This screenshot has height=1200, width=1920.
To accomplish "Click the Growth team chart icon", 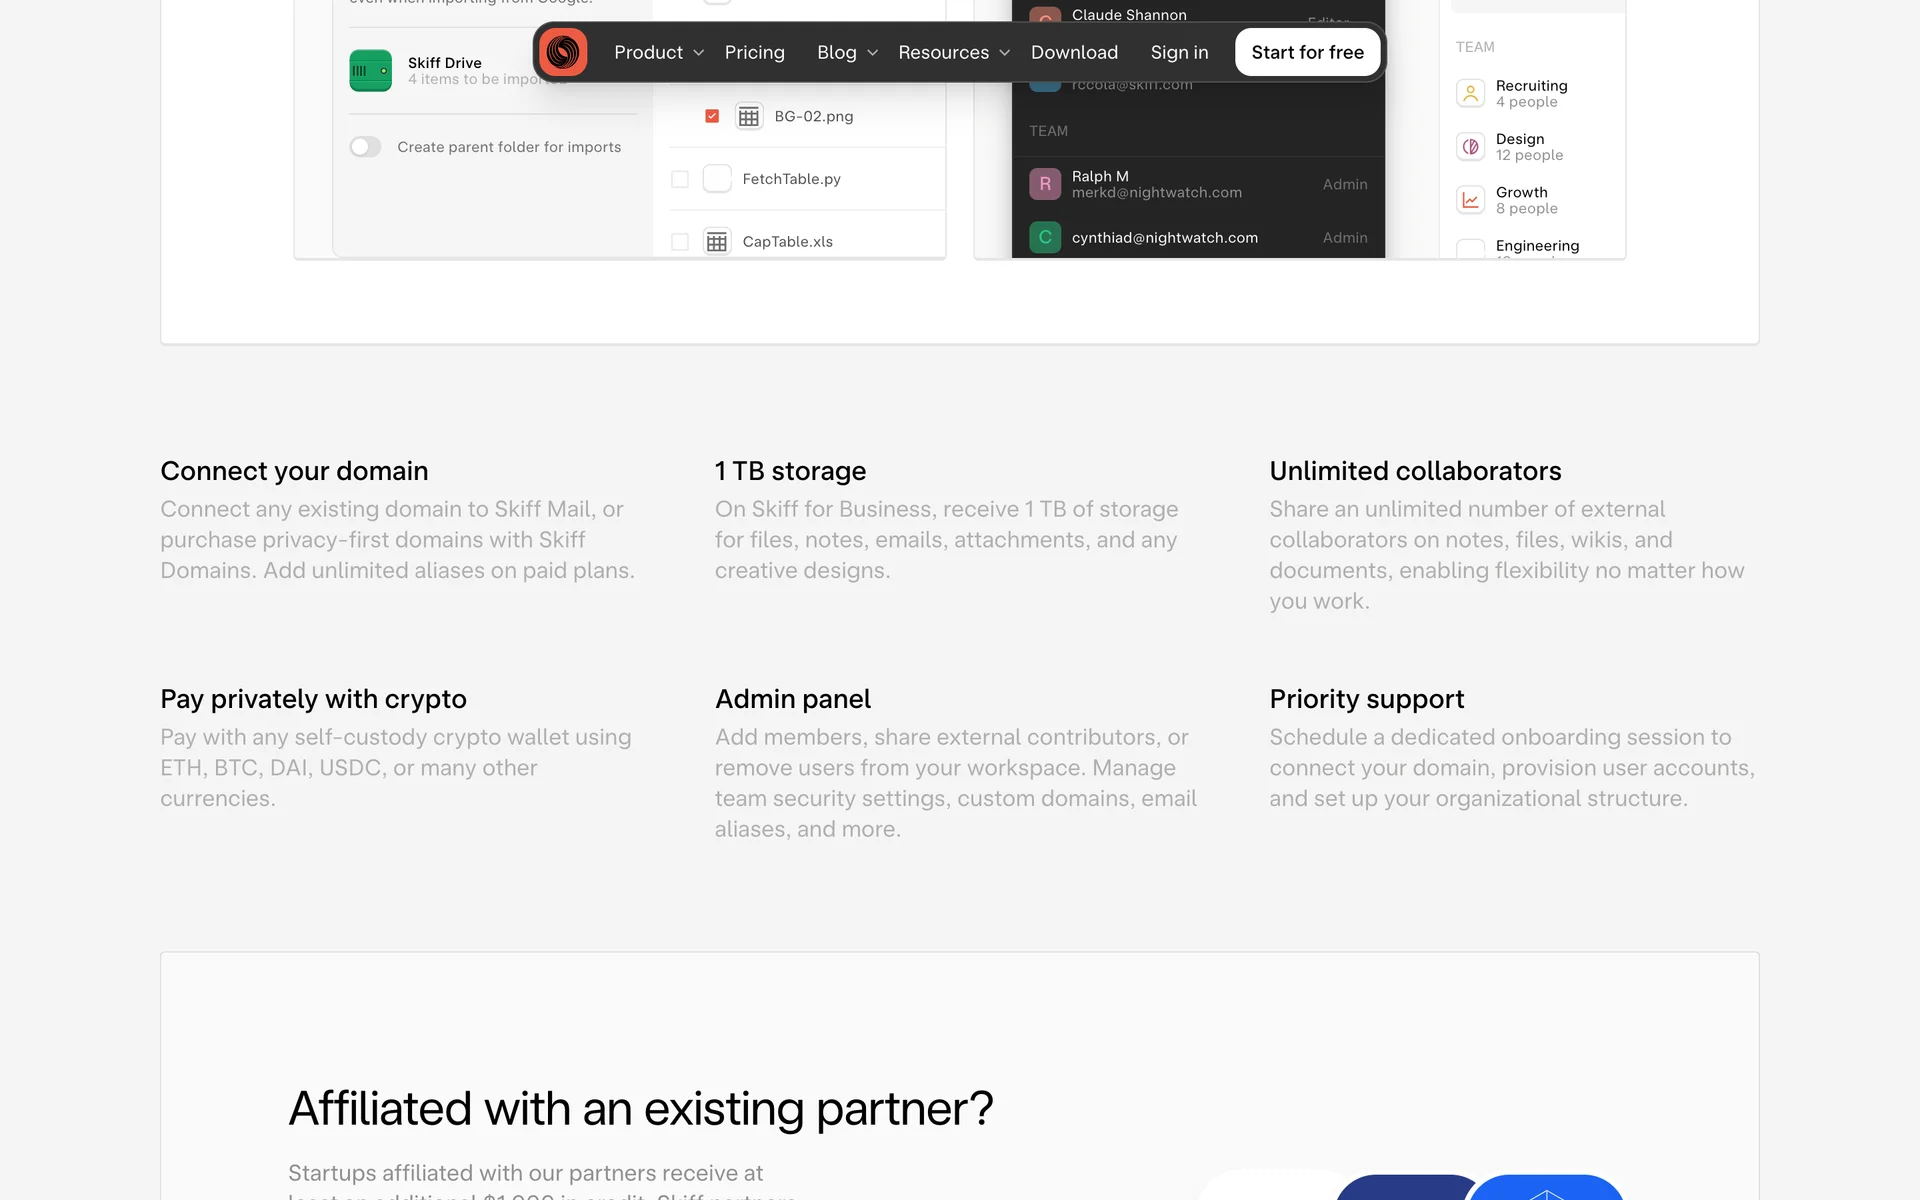I will [1470, 200].
